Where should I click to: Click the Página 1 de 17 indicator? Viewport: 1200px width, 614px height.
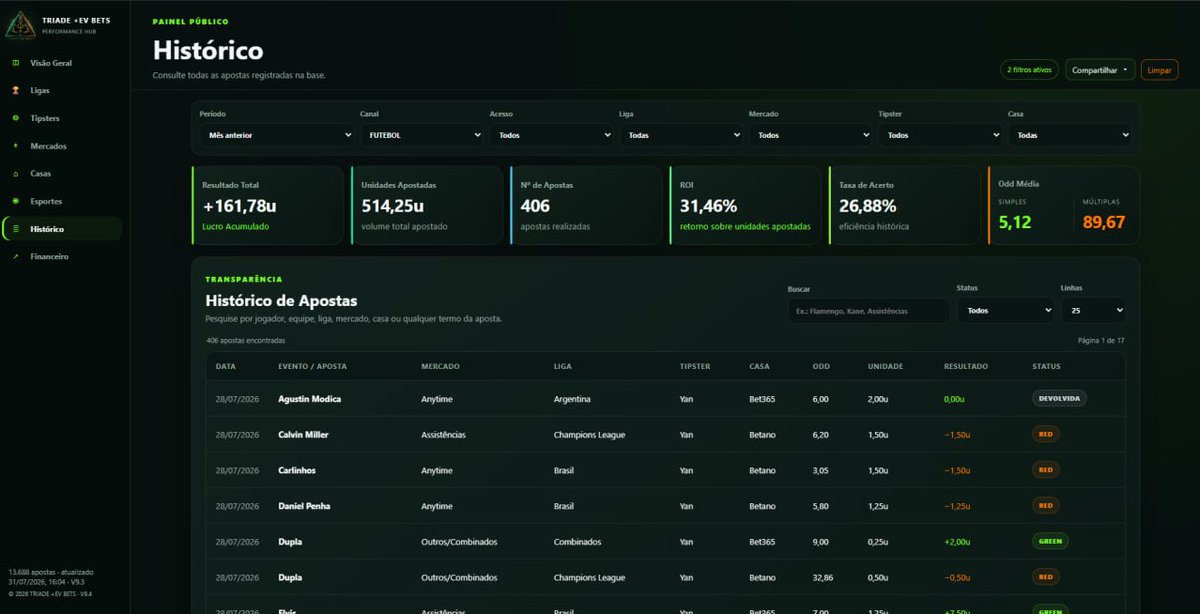1101,340
